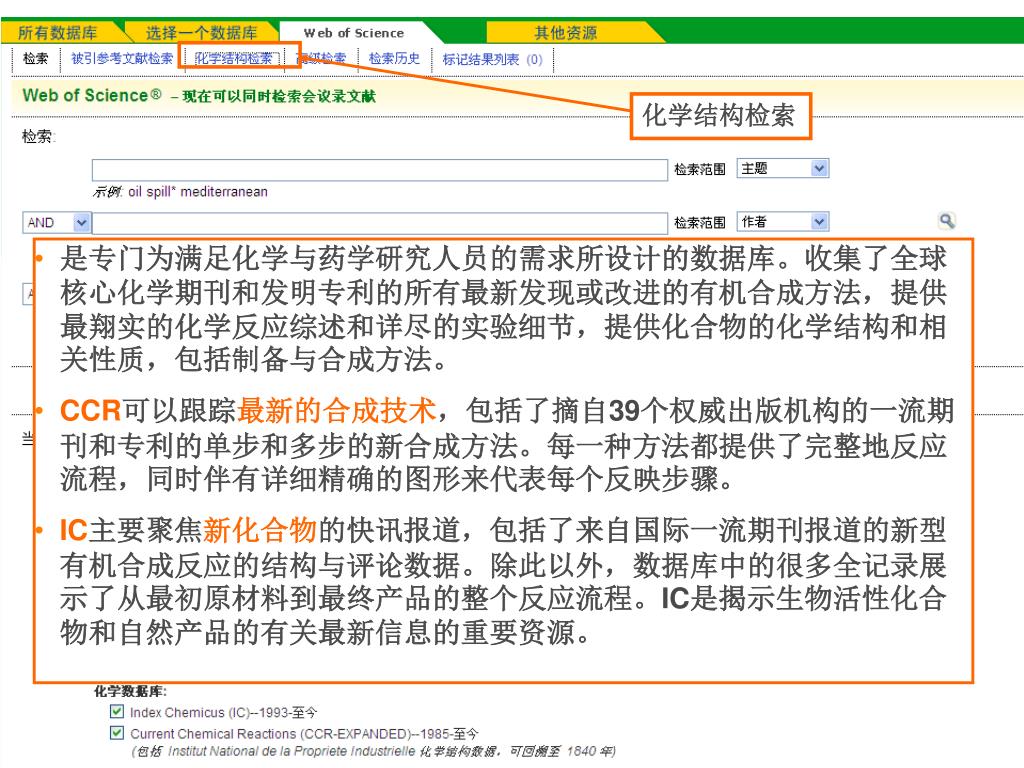Toggle the Current Chemical Reactions checkbox
The image size is (1024, 768).
click(117, 733)
